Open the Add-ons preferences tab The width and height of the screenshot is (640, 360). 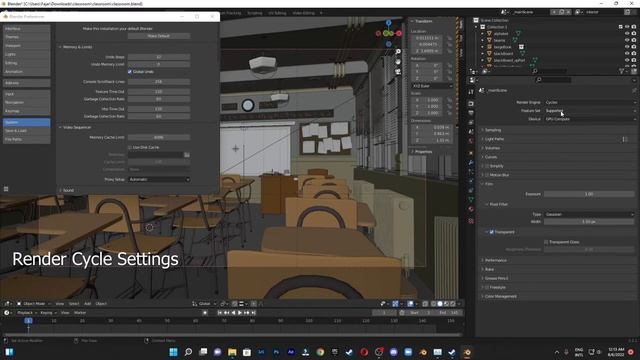pos(27,83)
